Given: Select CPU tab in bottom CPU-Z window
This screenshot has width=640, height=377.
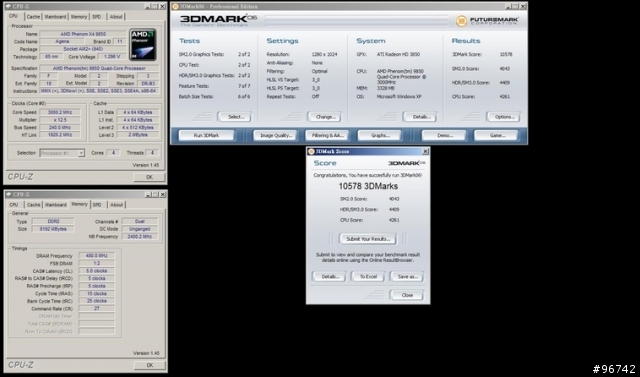Looking at the screenshot, I should 14,205.
